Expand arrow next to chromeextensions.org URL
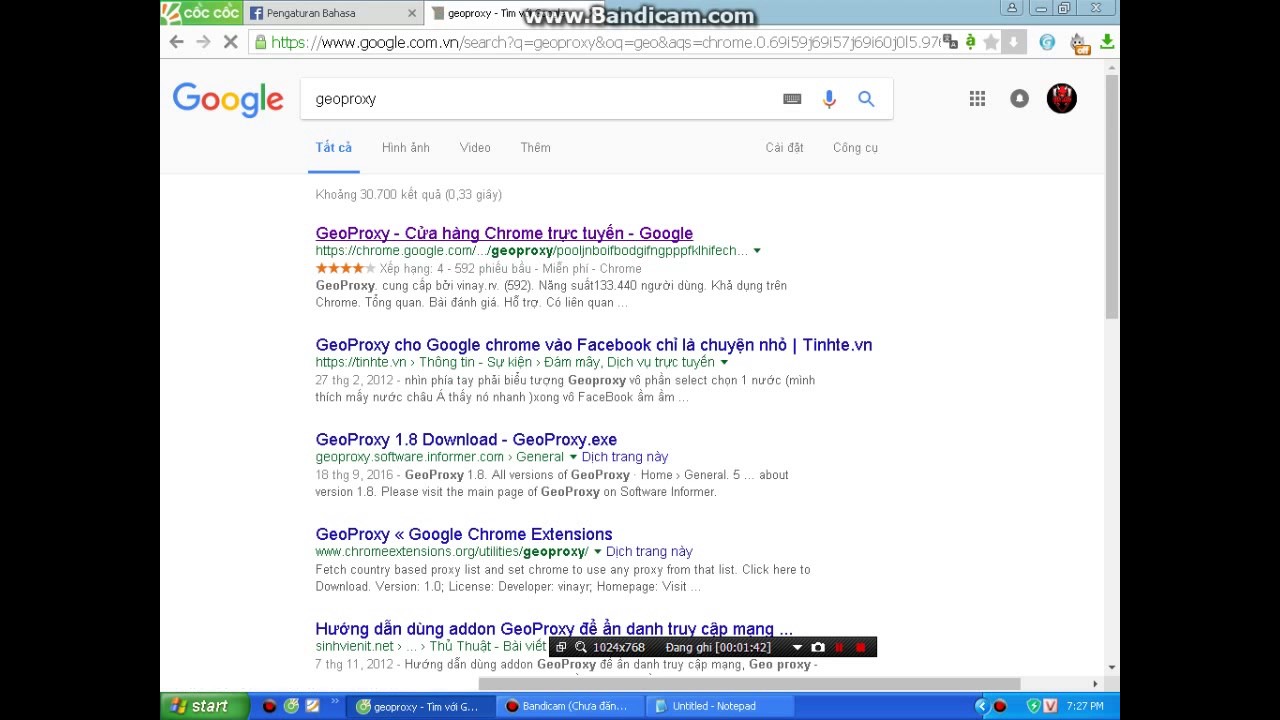The image size is (1280, 720). (x=597, y=552)
